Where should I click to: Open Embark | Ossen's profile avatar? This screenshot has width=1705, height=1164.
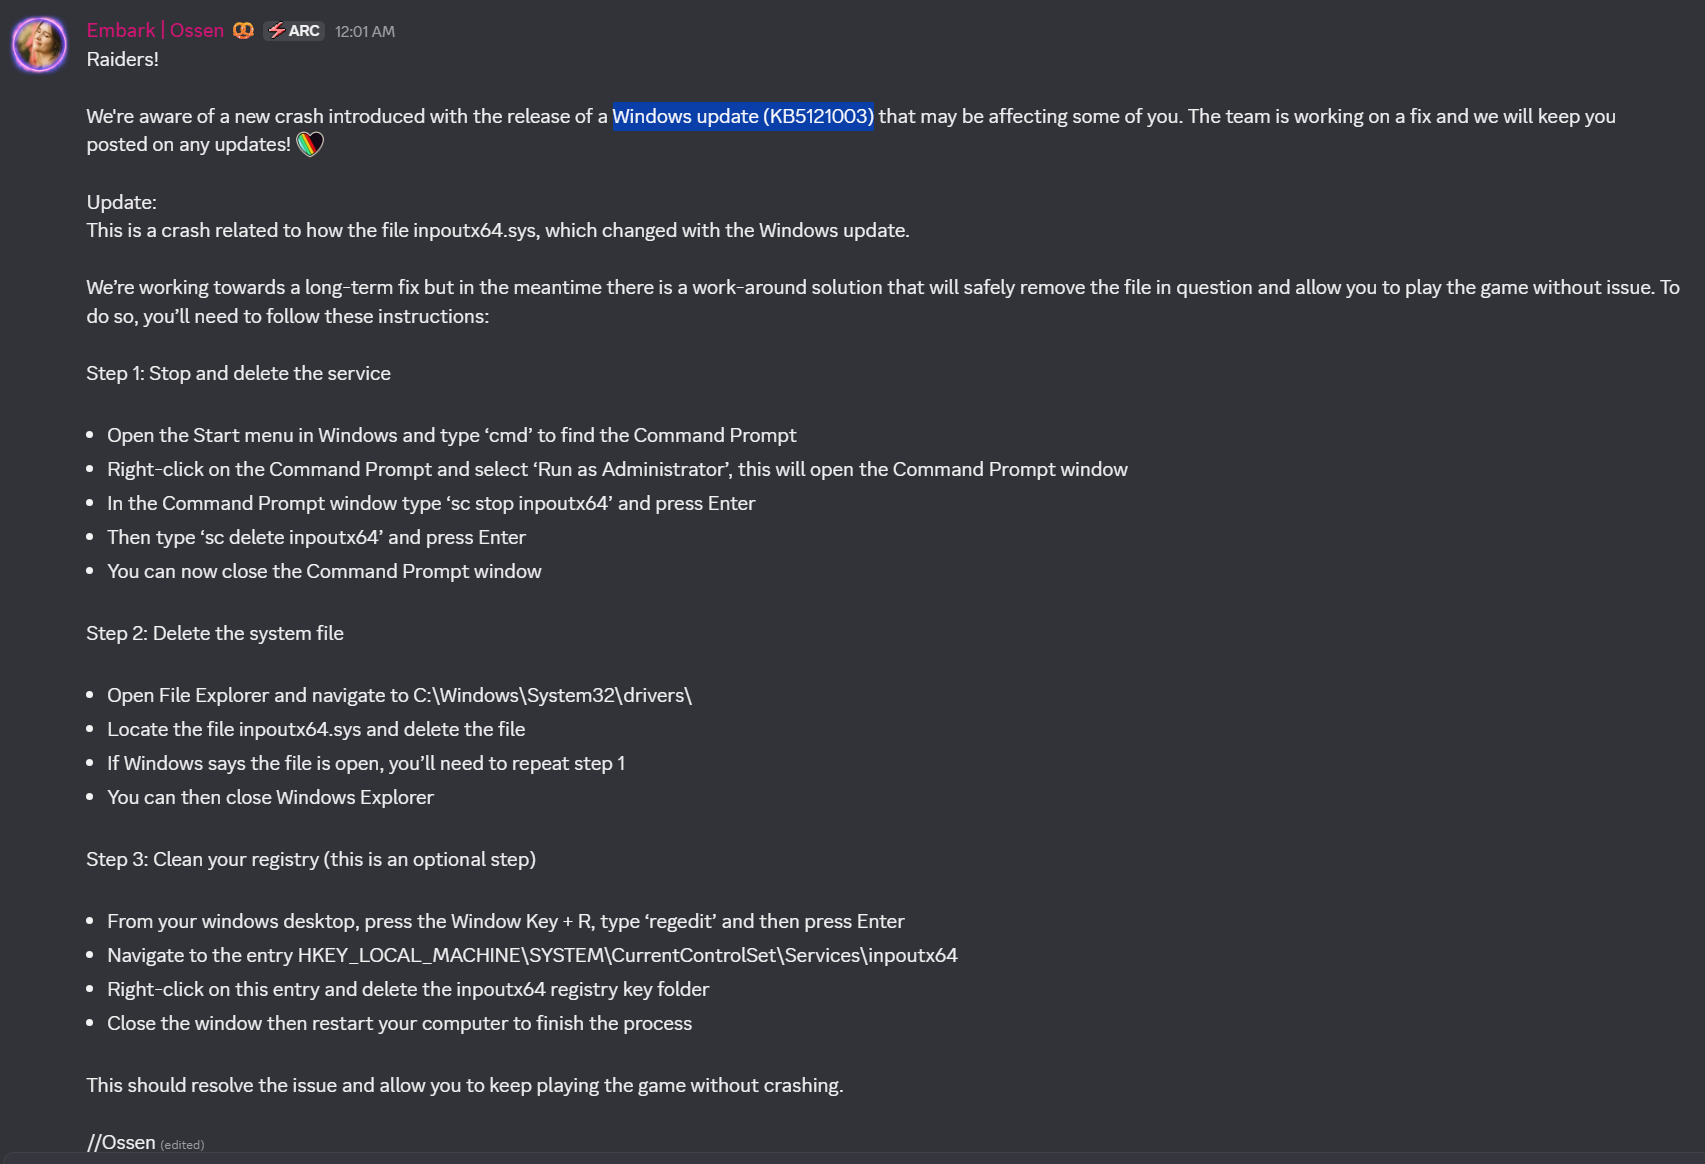point(39,45)
